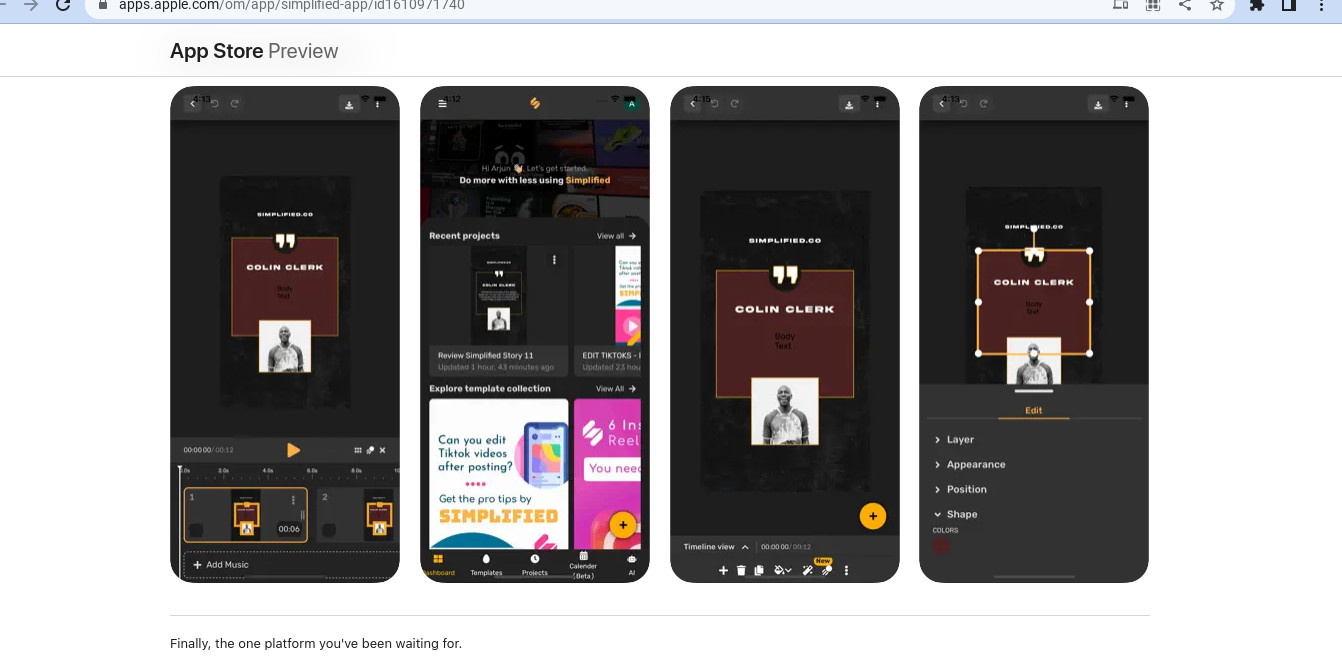
Task: Click the Finally, the one platform description text
Action: pos(316,643)
